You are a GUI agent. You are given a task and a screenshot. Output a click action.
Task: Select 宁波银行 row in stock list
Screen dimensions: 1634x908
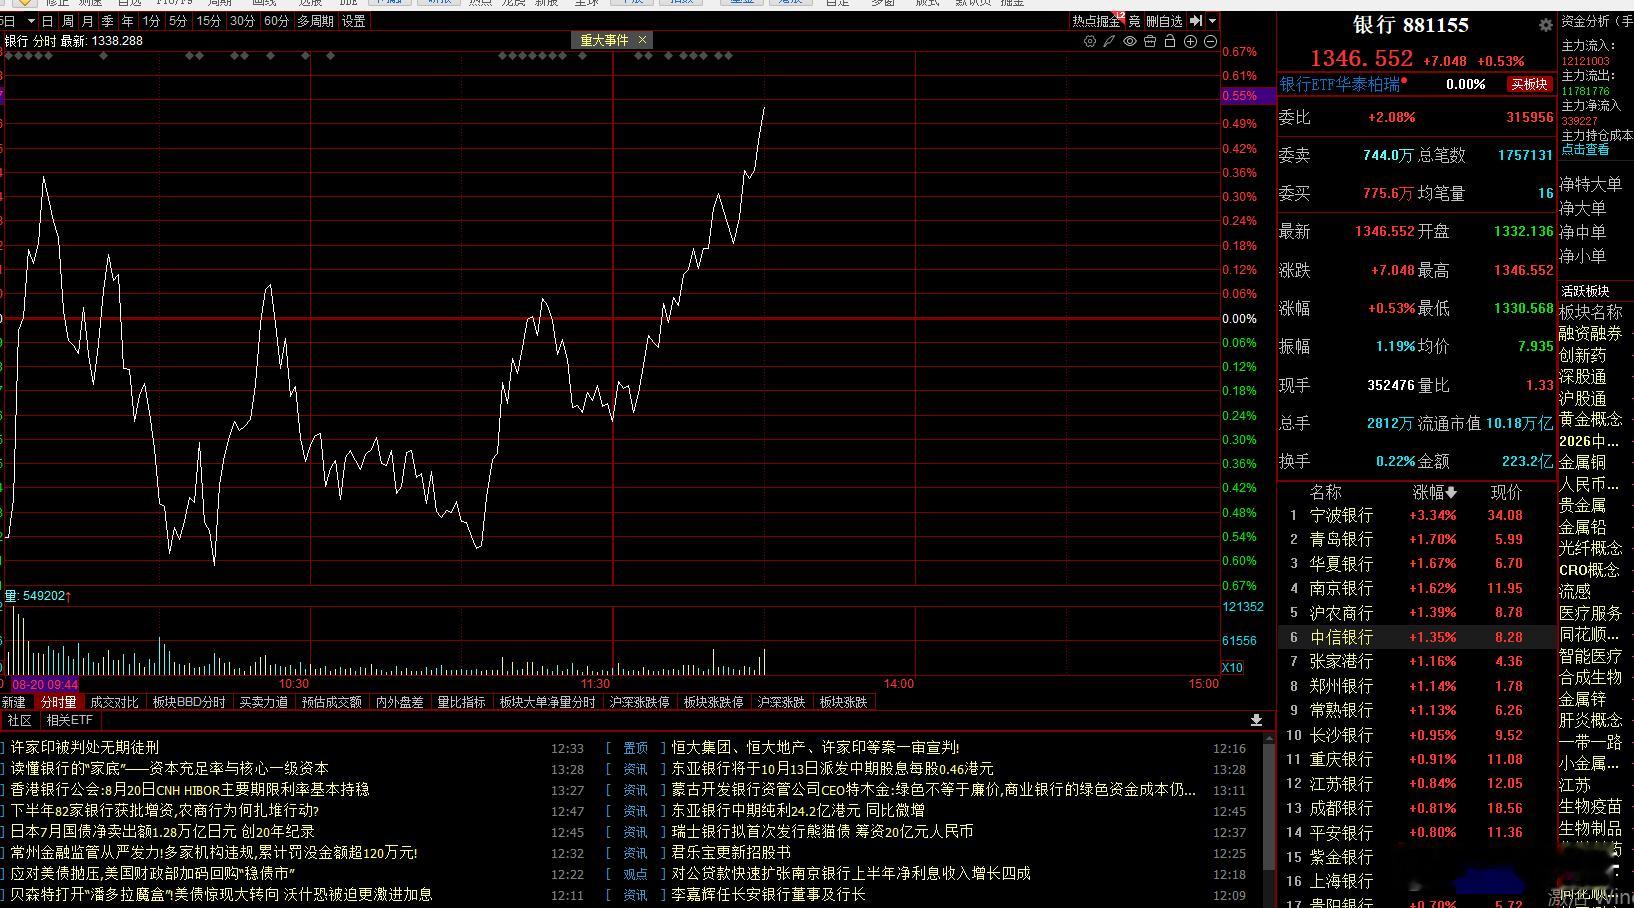(1417, 516)
